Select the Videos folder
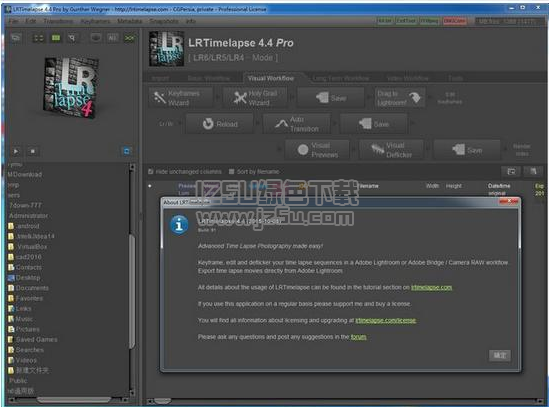 click(22, 360)
